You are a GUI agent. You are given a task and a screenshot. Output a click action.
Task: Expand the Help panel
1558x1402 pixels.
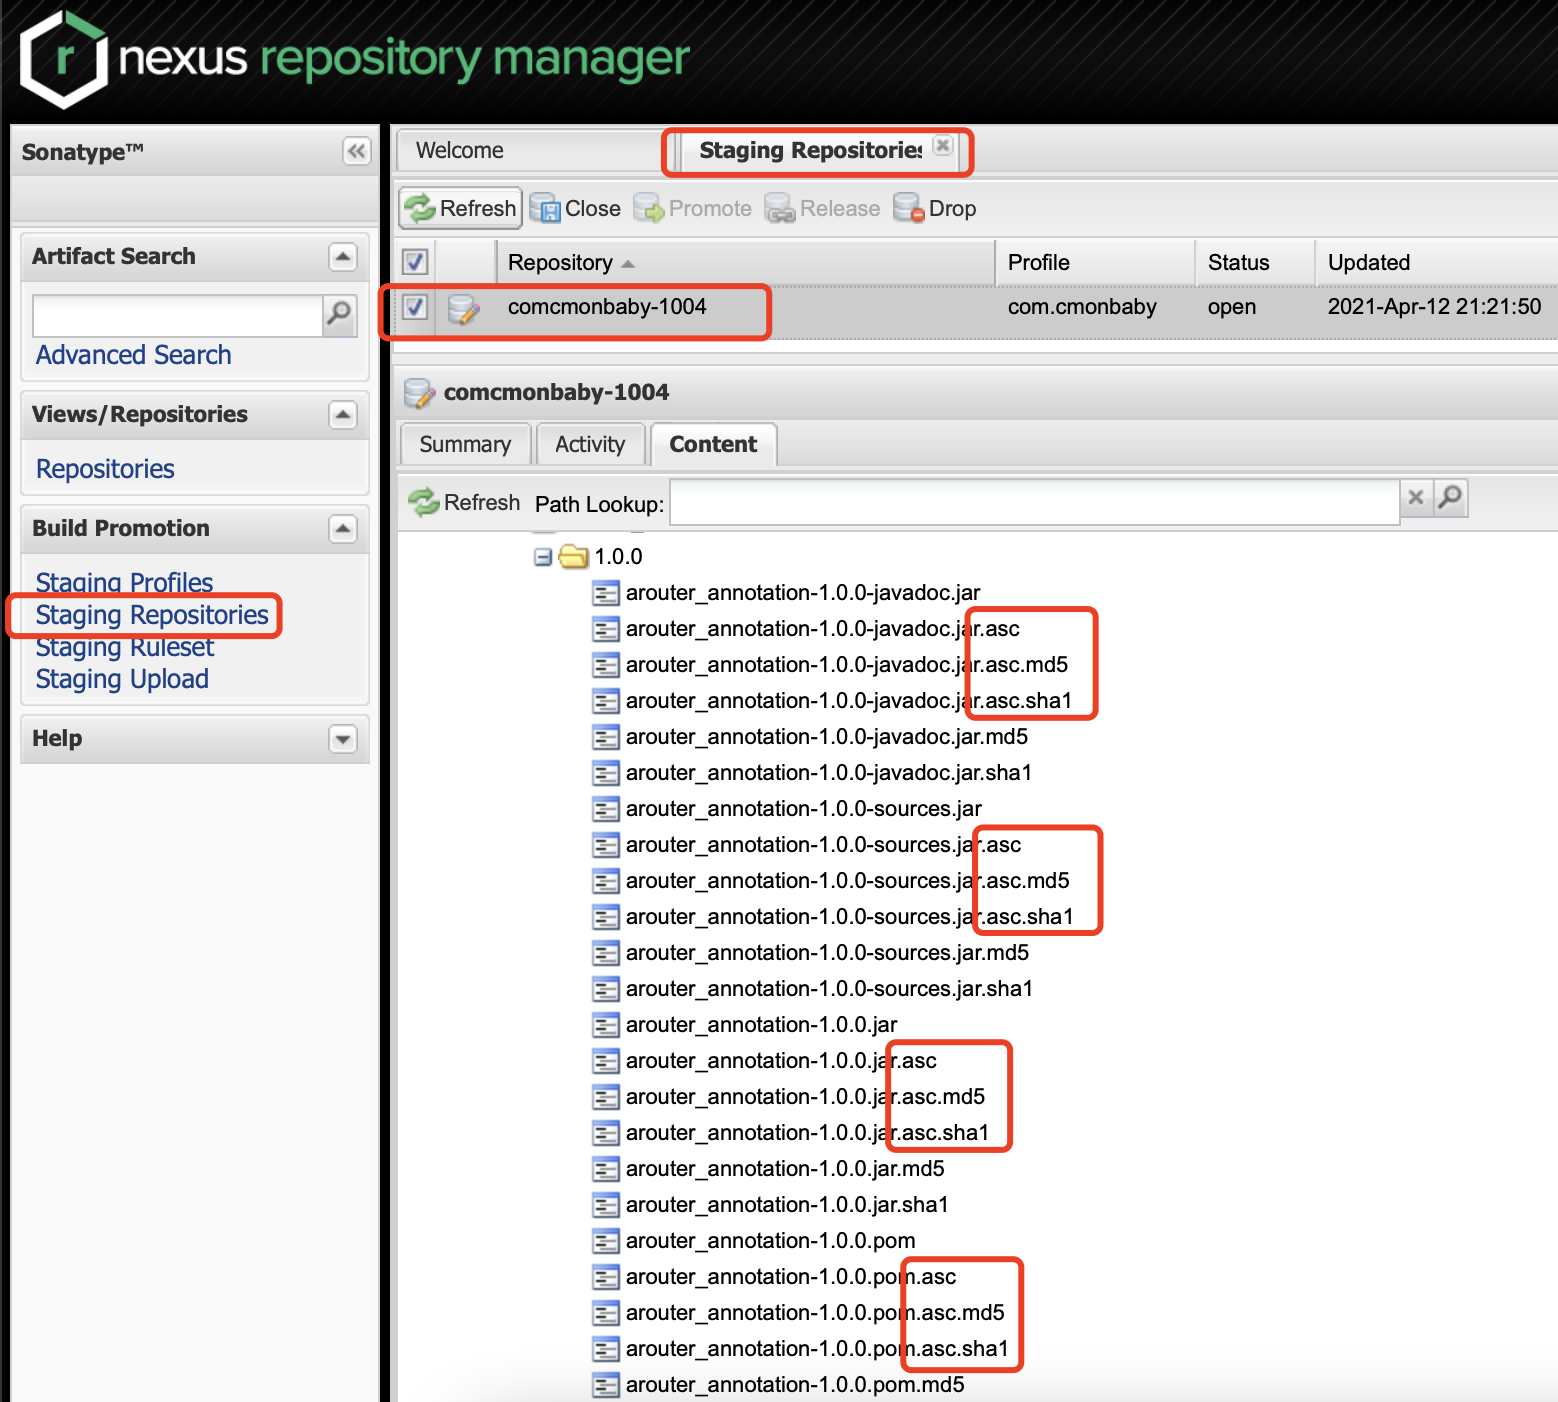point(343,739)
